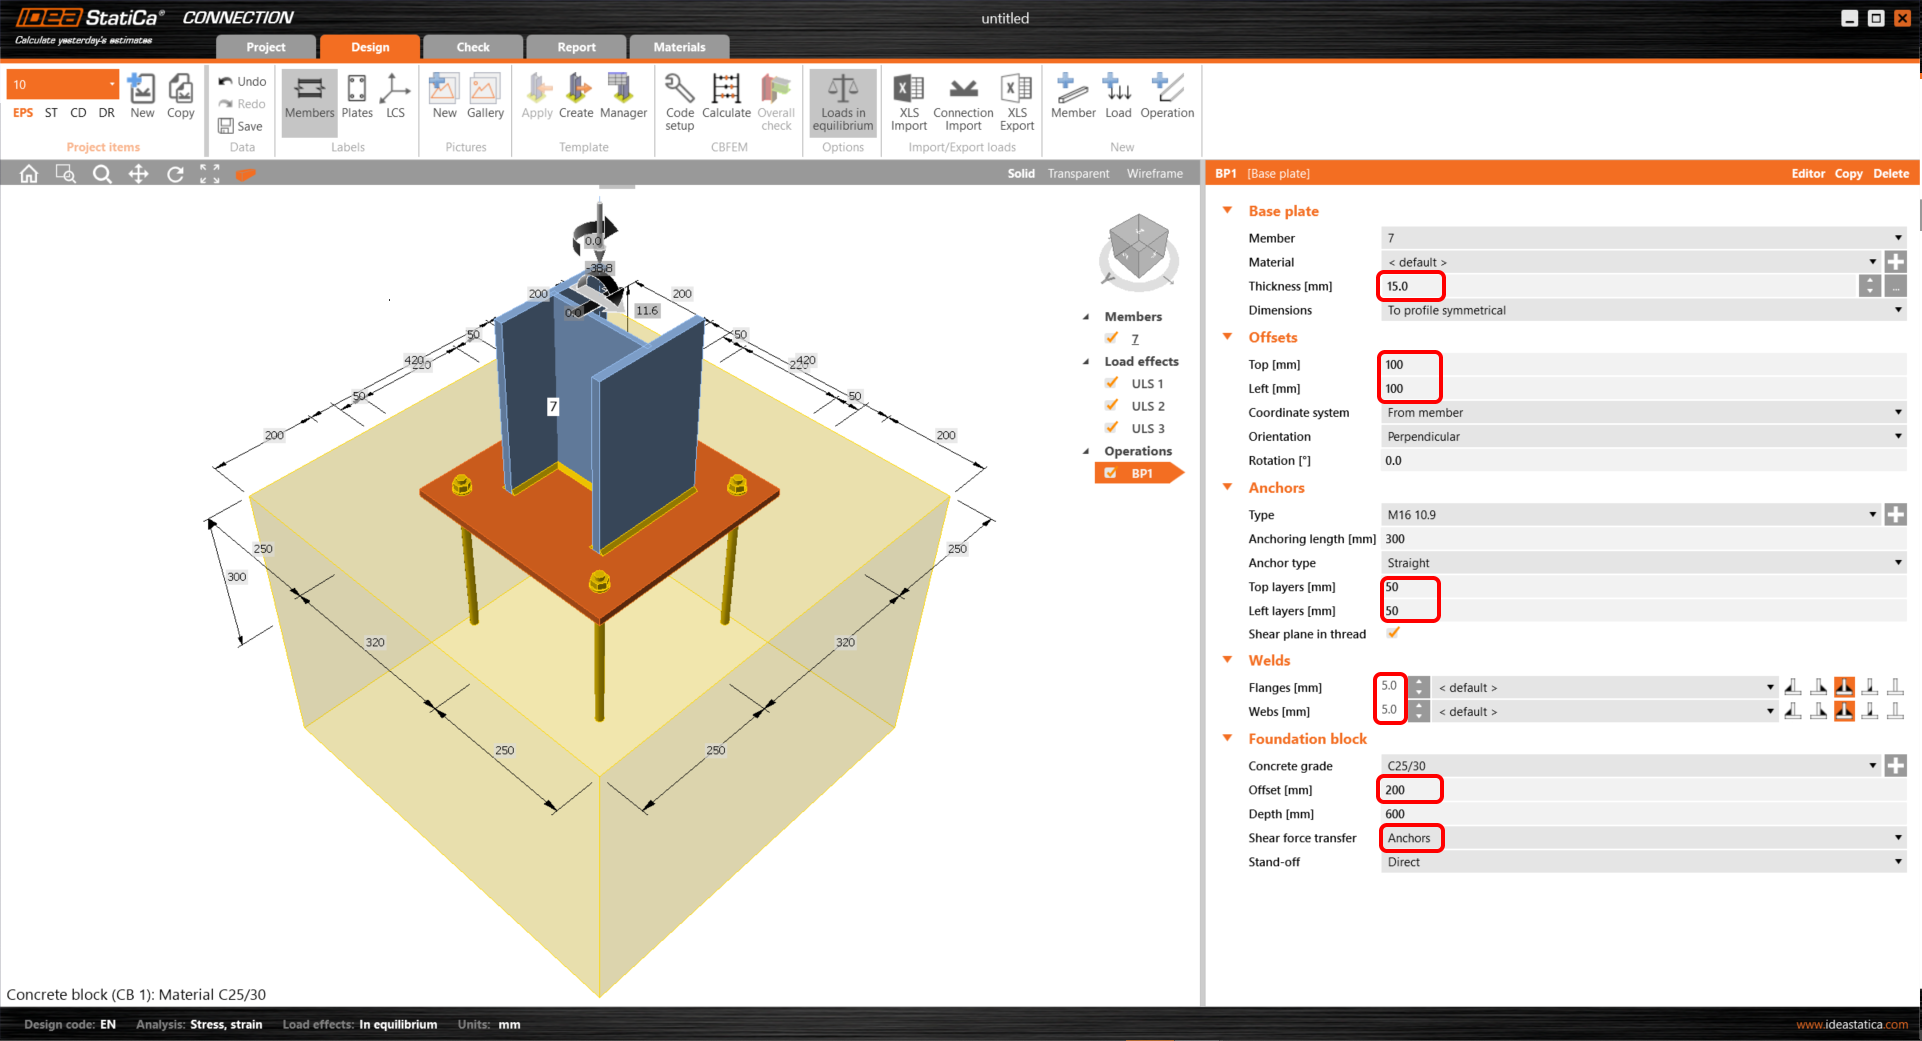Toggle Shear plane in thread checkbox

click(x=1393, y=634)
